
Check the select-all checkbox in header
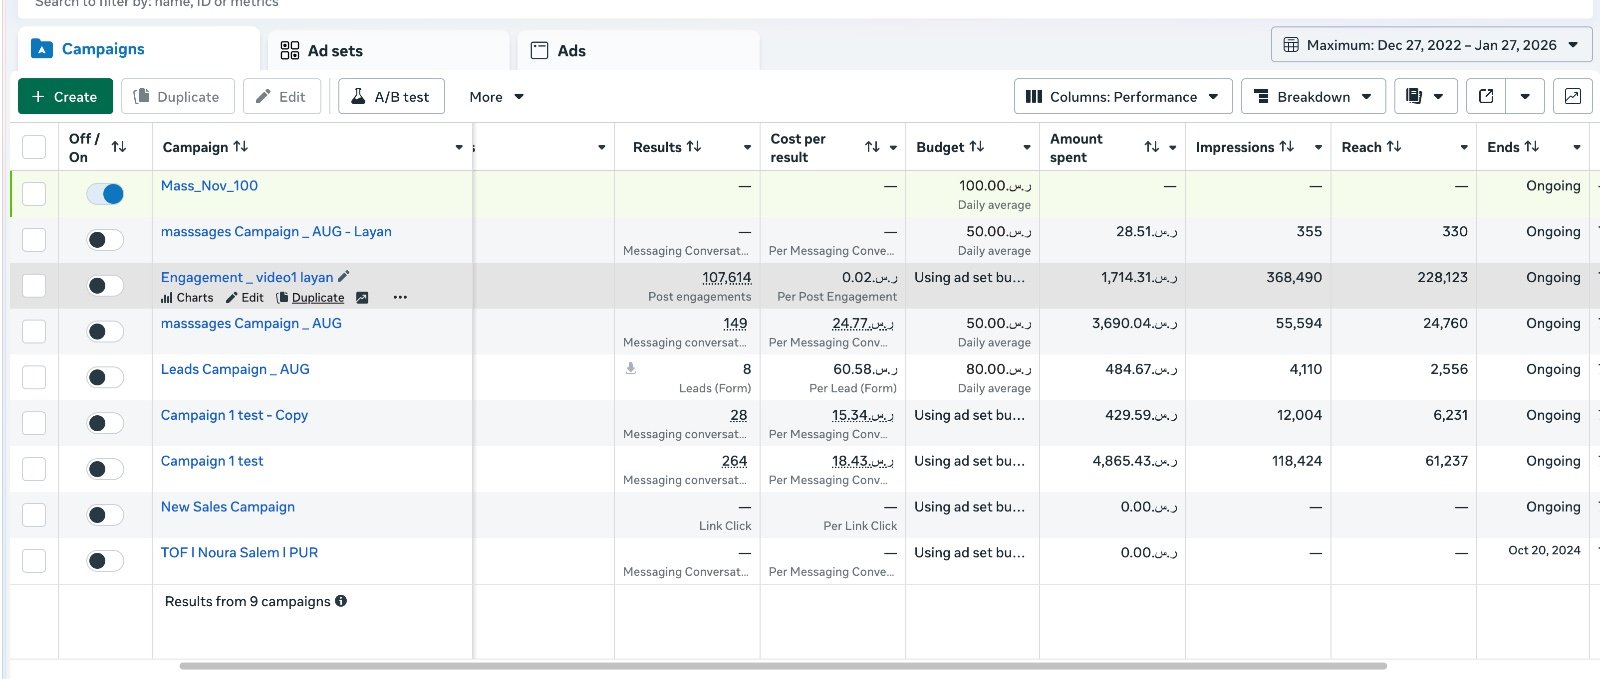[x=34, y=147]
